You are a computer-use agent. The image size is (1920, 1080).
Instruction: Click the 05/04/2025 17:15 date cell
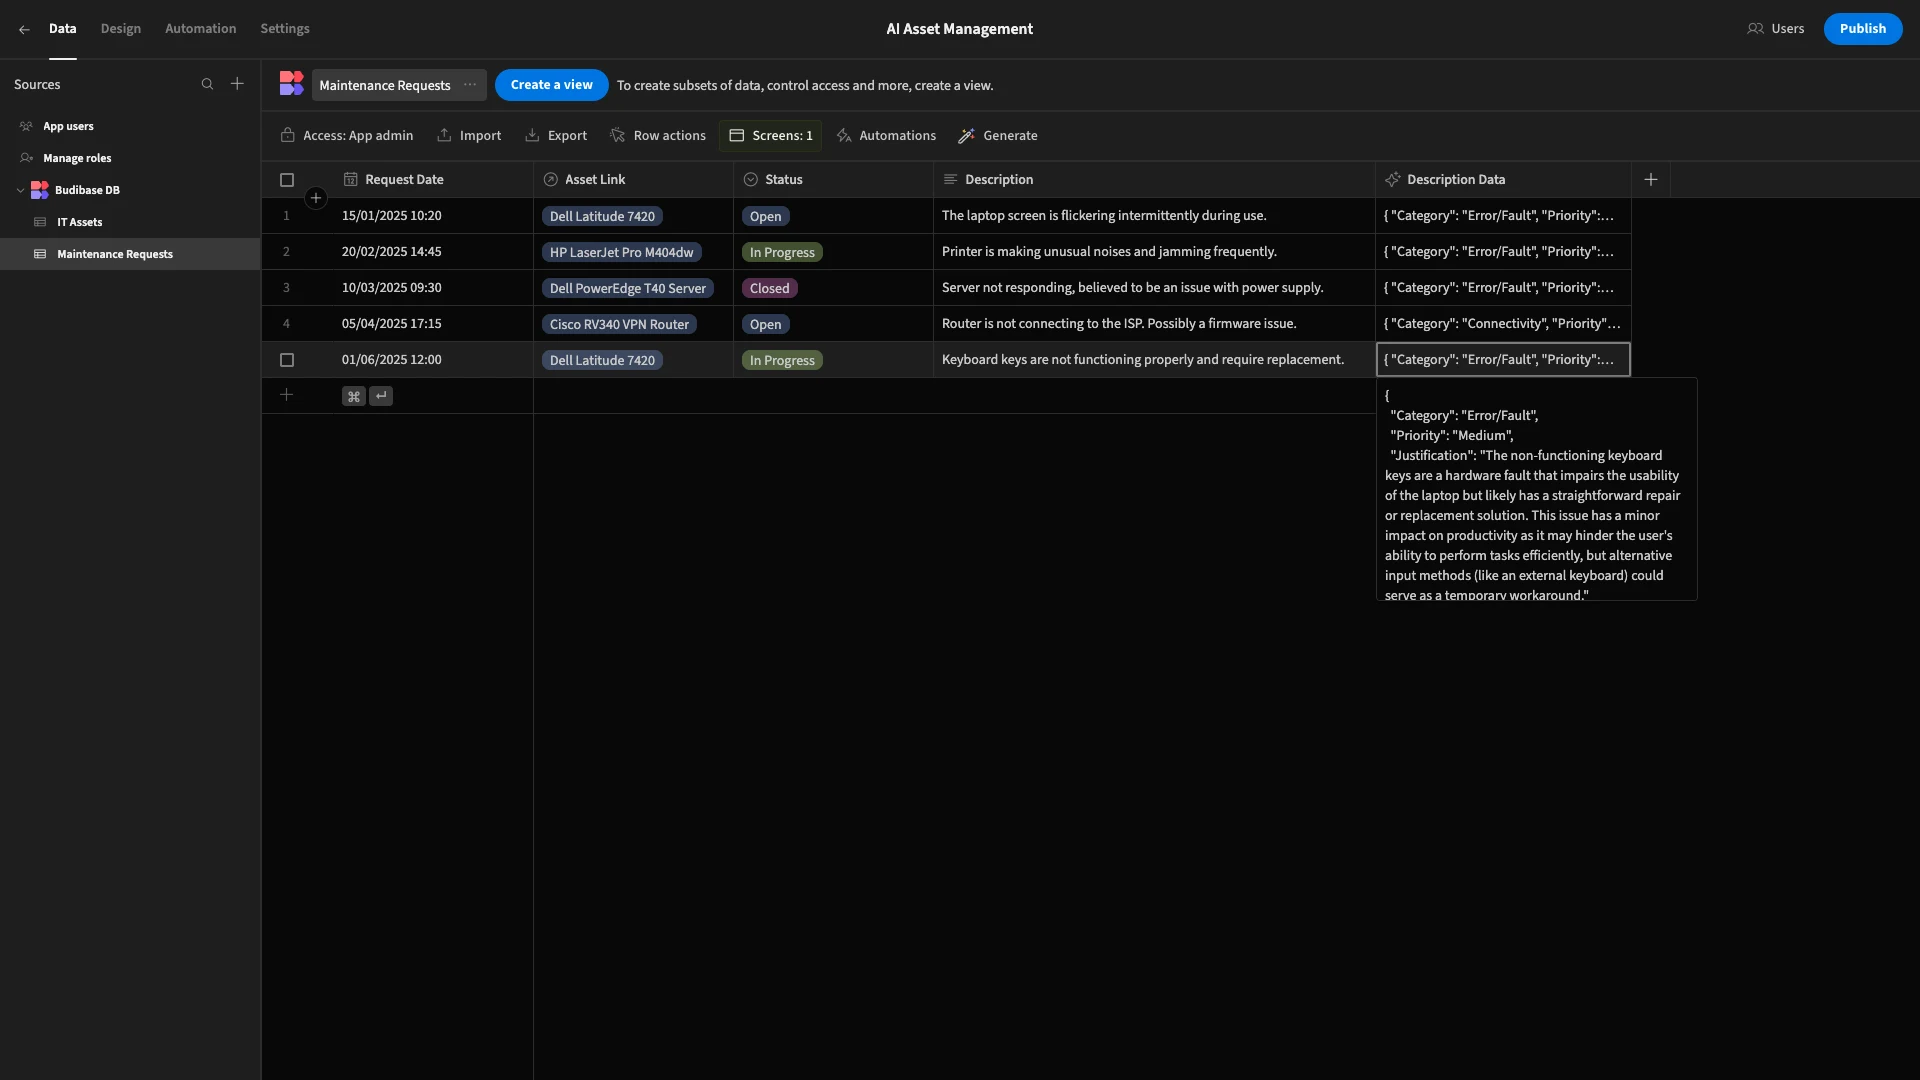433,324
